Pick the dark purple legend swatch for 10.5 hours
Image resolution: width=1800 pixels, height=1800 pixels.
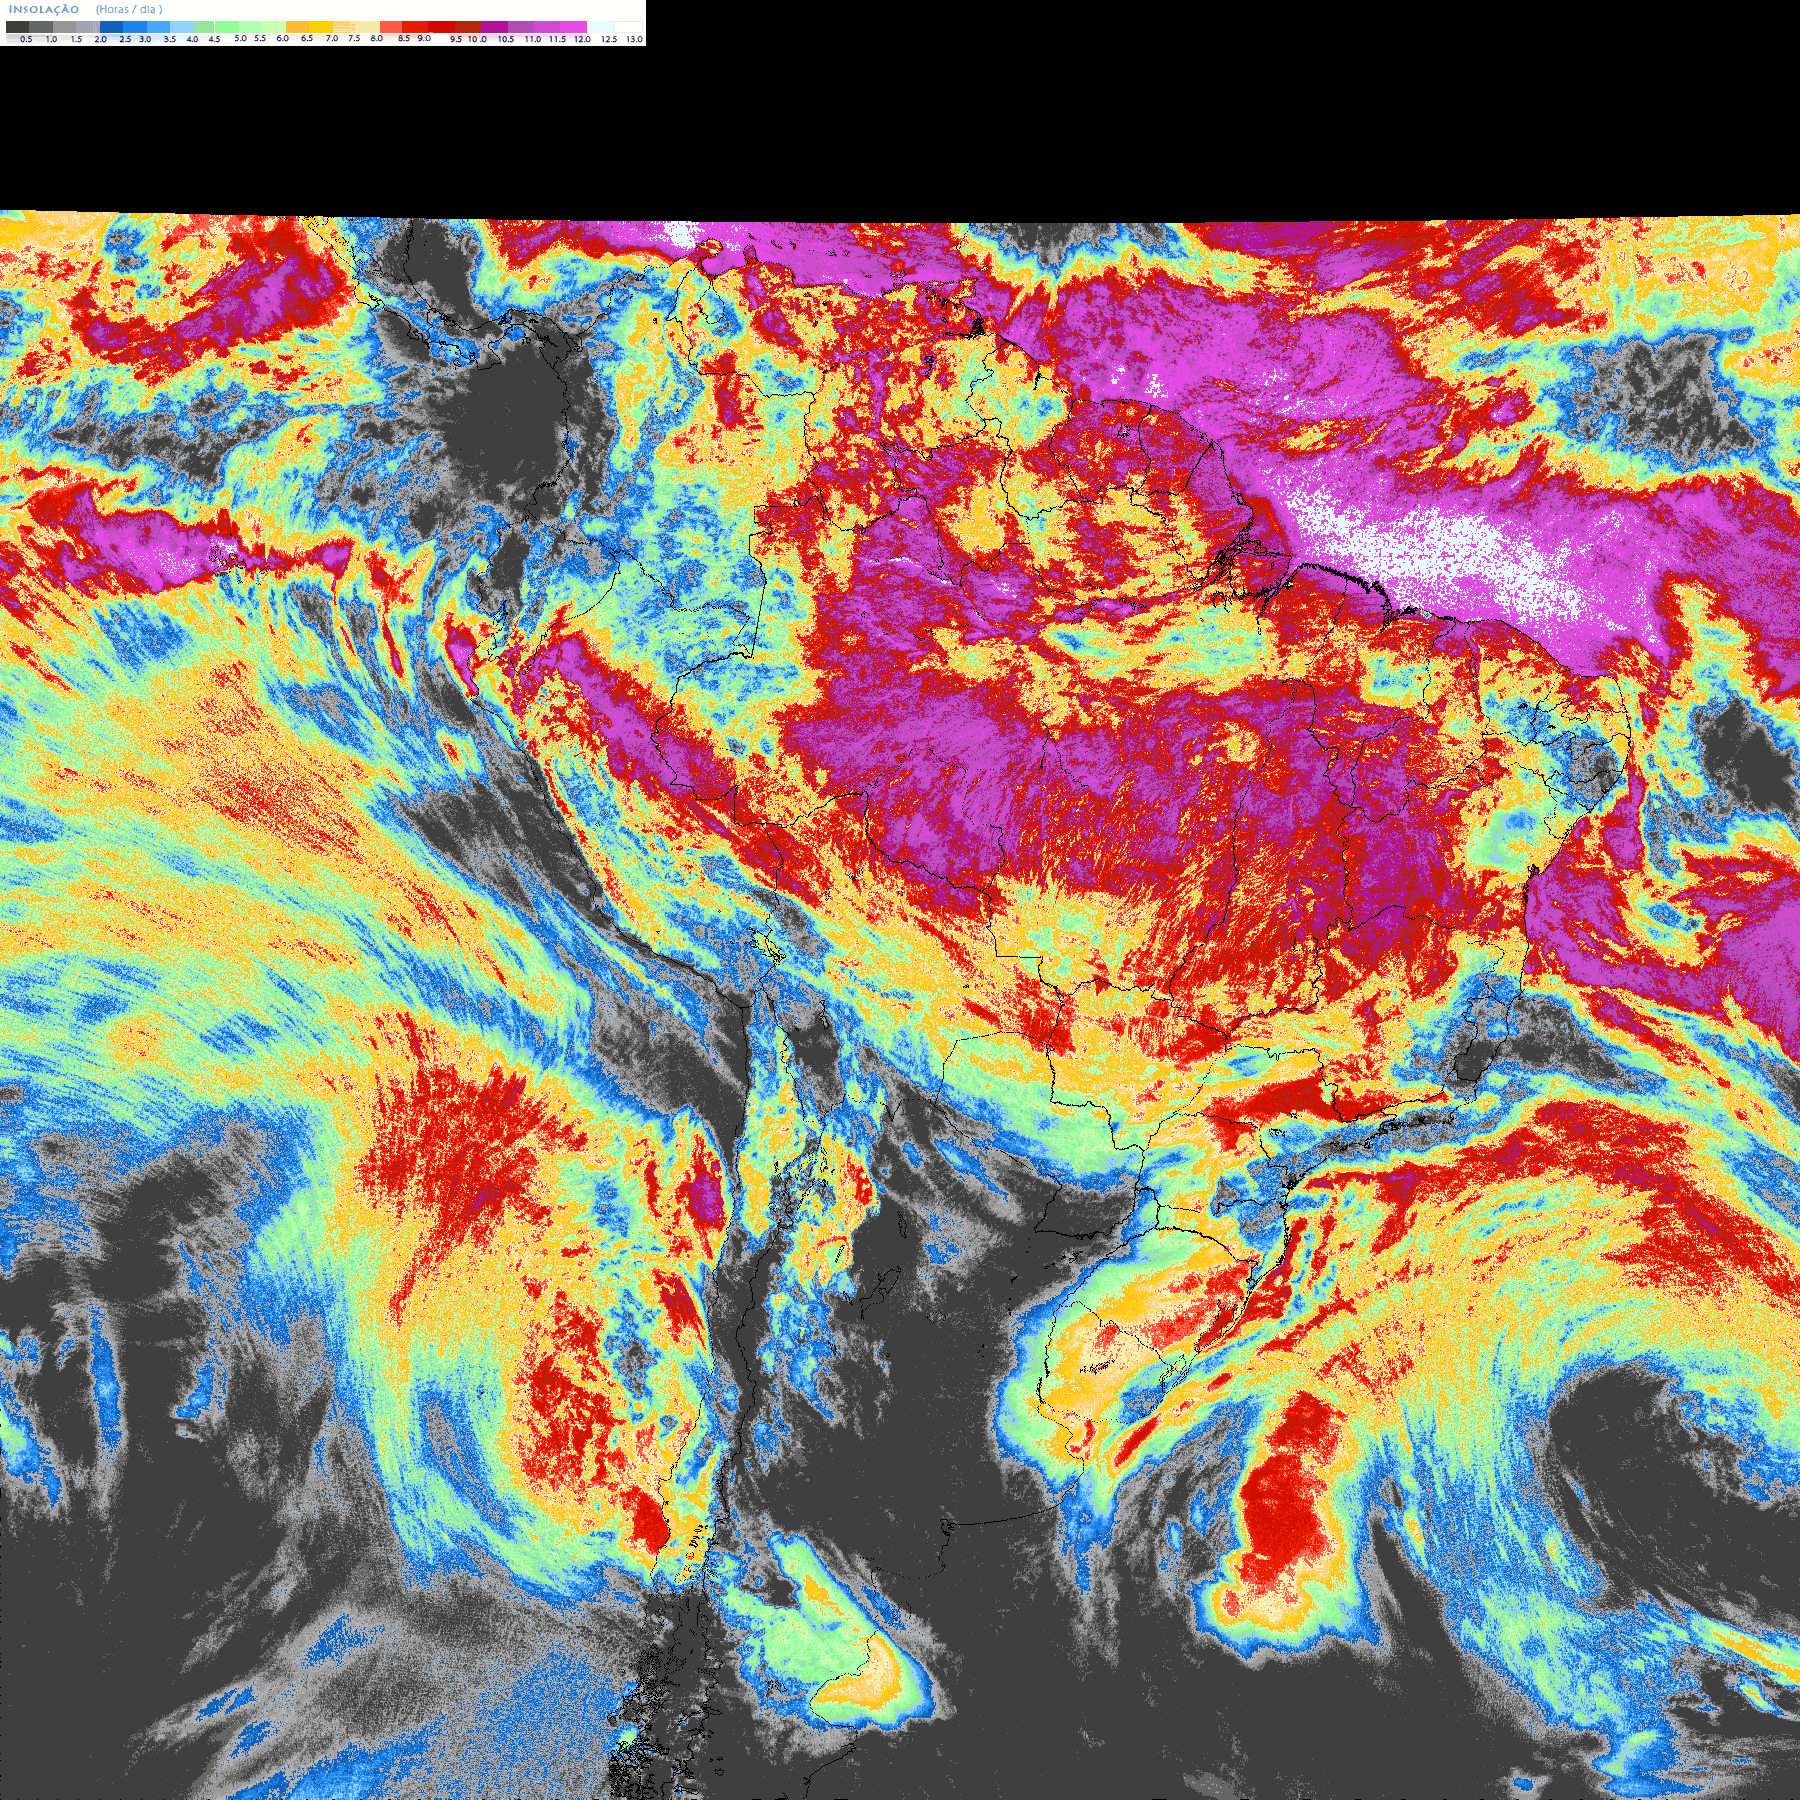(494, 27)
